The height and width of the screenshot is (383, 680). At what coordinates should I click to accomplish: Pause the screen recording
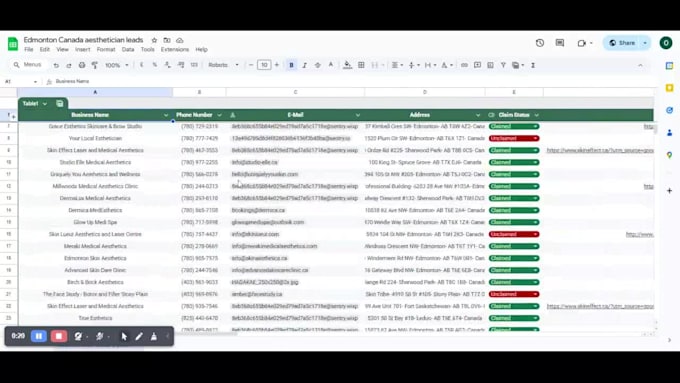click(39, 336)
